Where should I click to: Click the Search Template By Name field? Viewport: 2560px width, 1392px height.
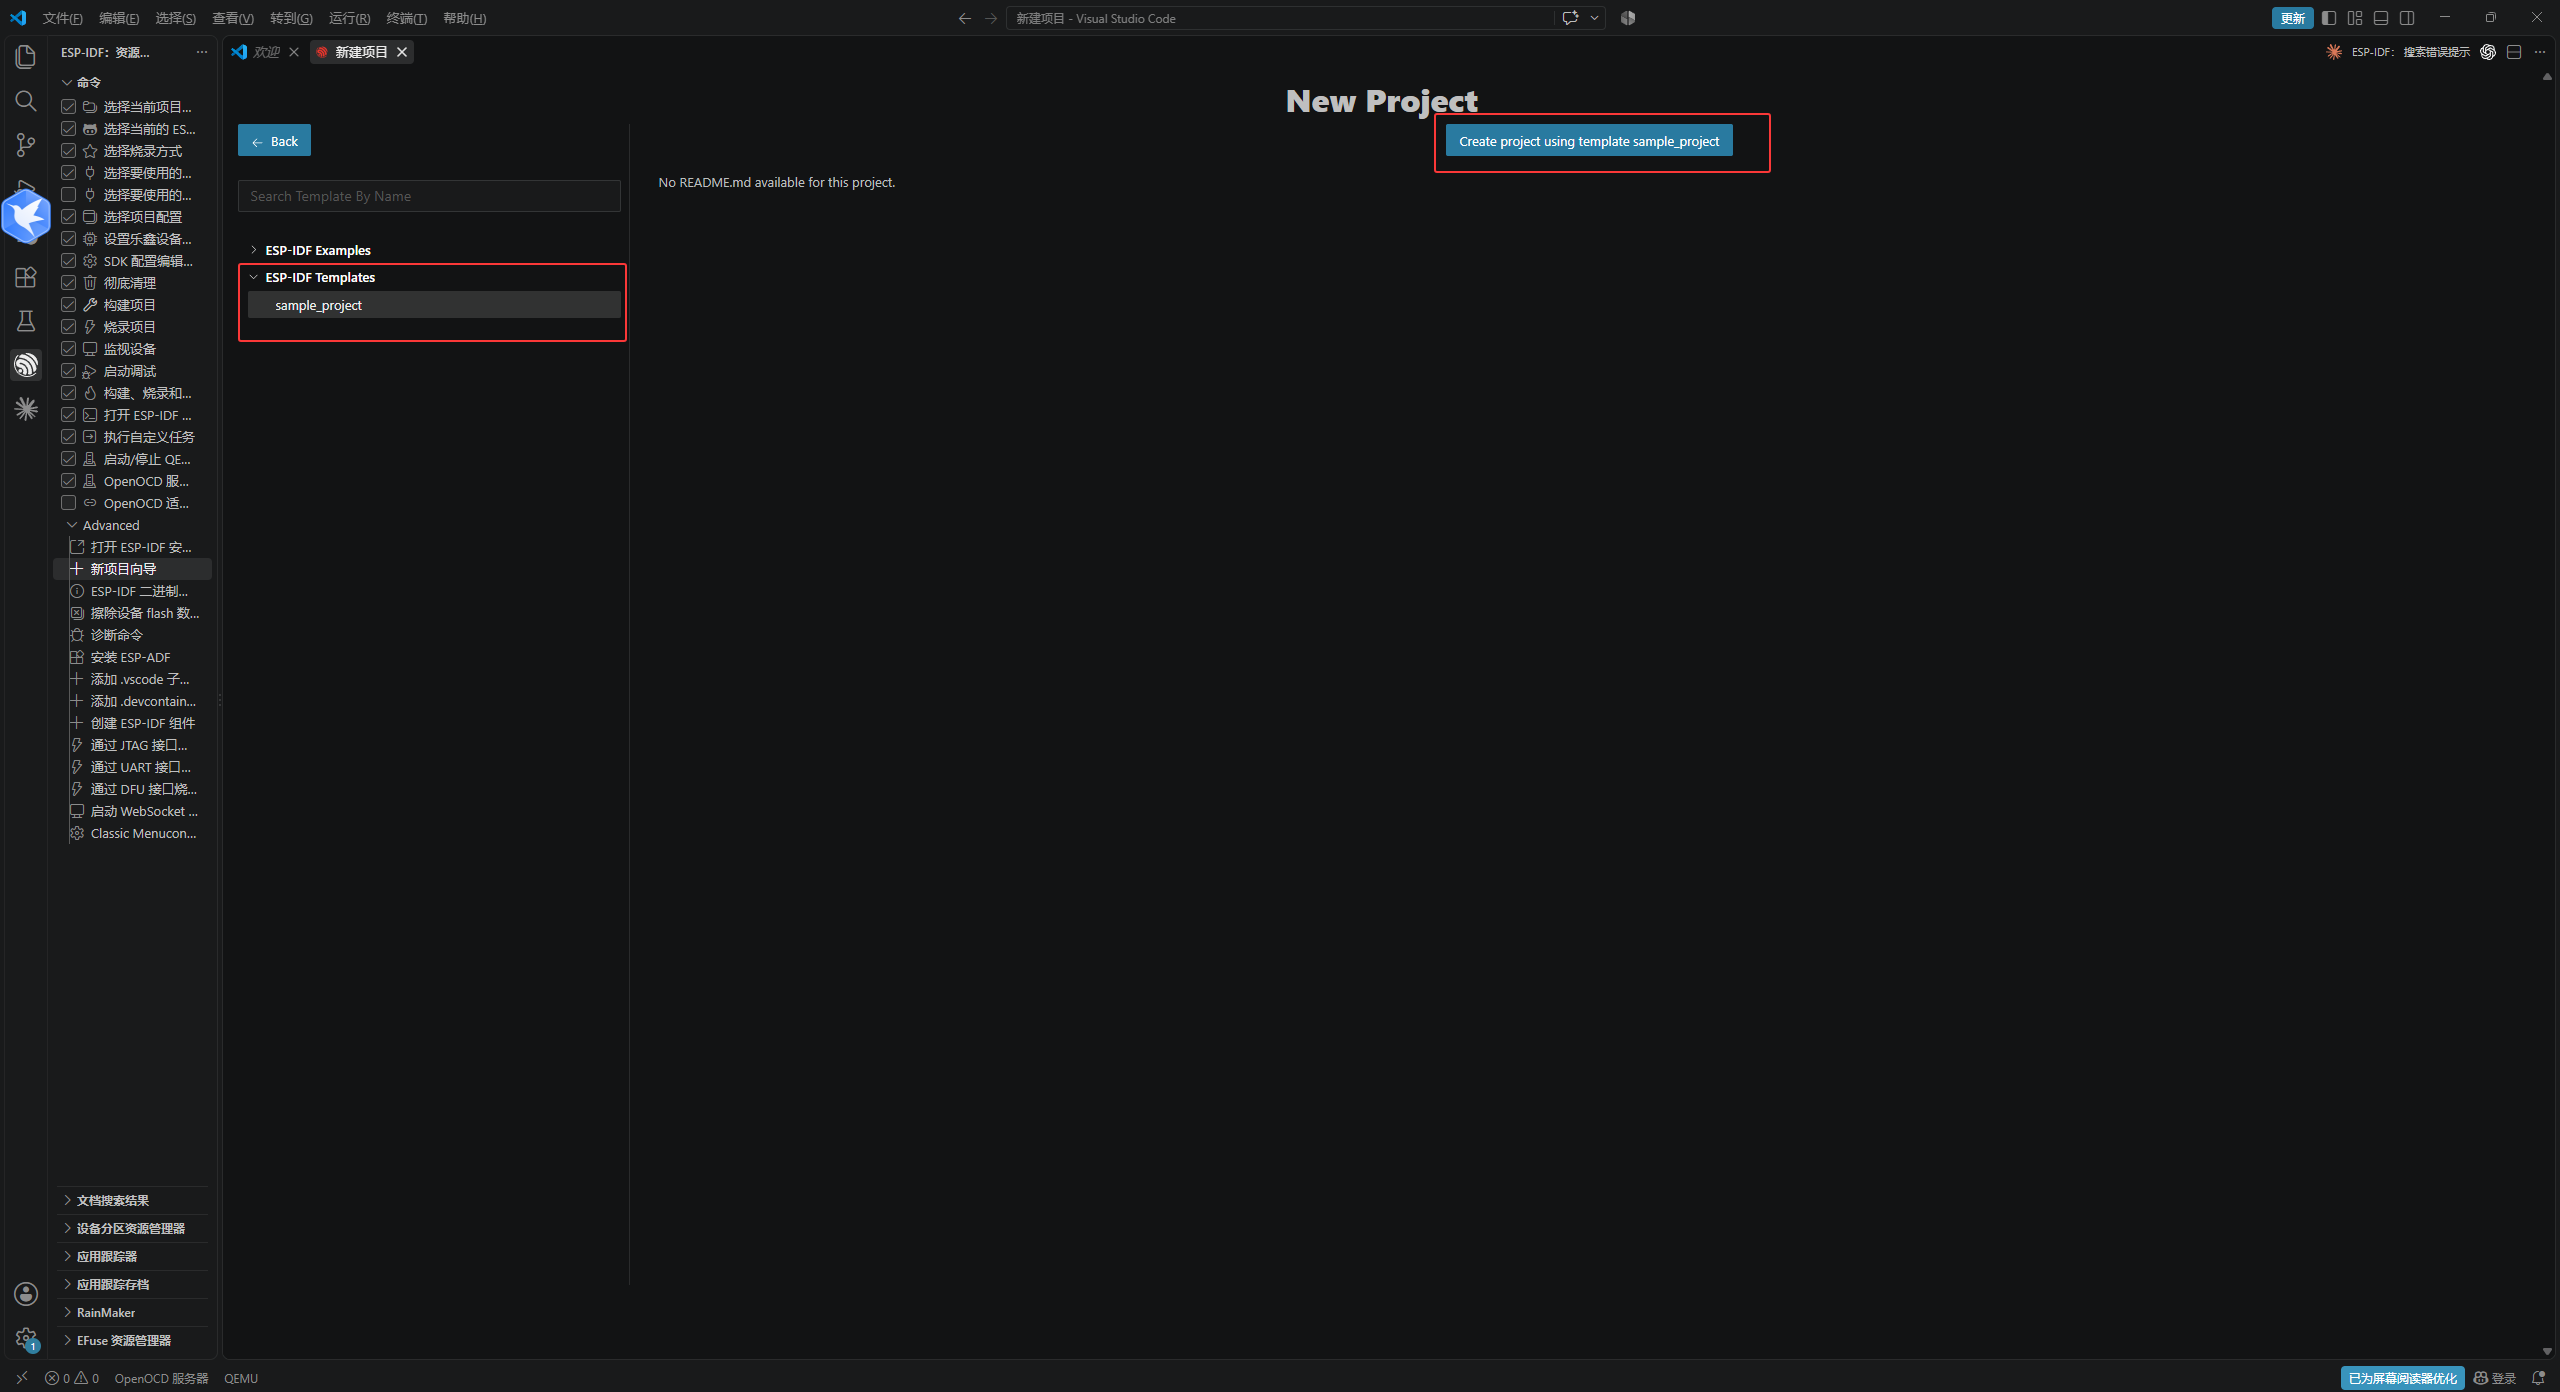point(429,196)
